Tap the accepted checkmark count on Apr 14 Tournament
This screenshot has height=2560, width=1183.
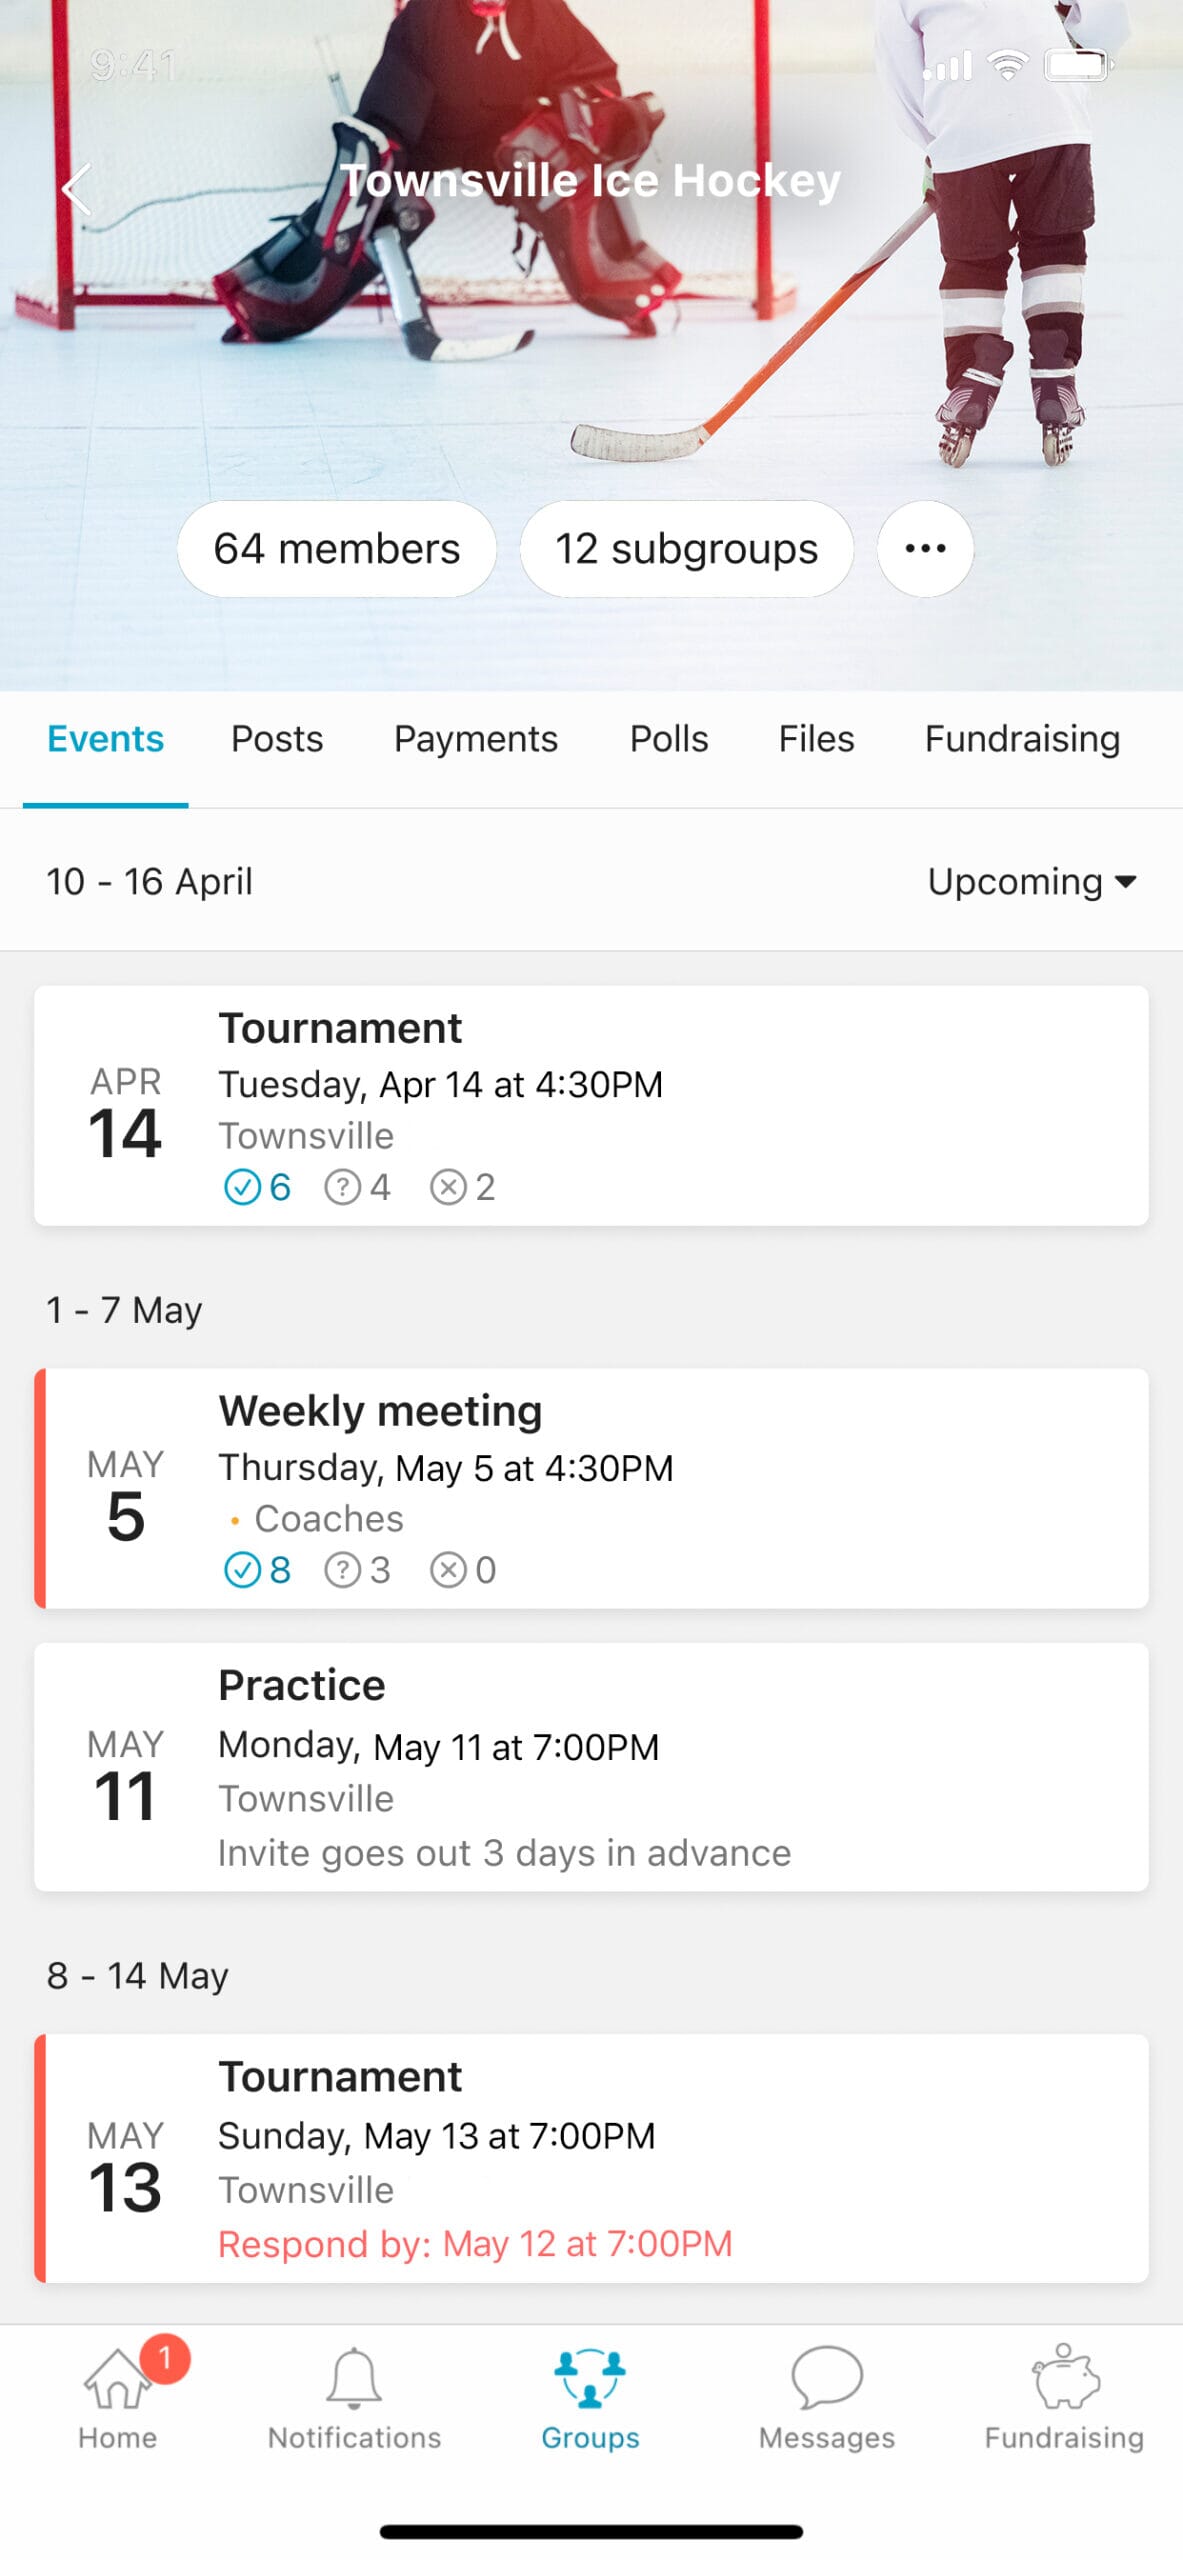point(257,1187)
